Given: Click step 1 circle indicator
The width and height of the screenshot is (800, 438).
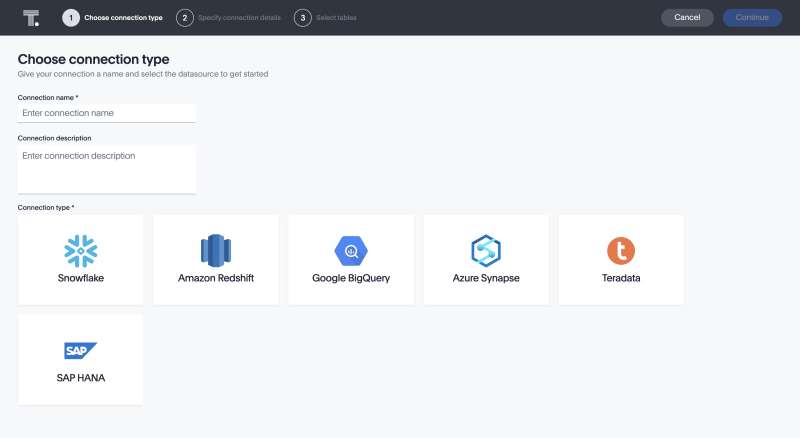Looking at the screenshot, I should (x=71, y=18).
